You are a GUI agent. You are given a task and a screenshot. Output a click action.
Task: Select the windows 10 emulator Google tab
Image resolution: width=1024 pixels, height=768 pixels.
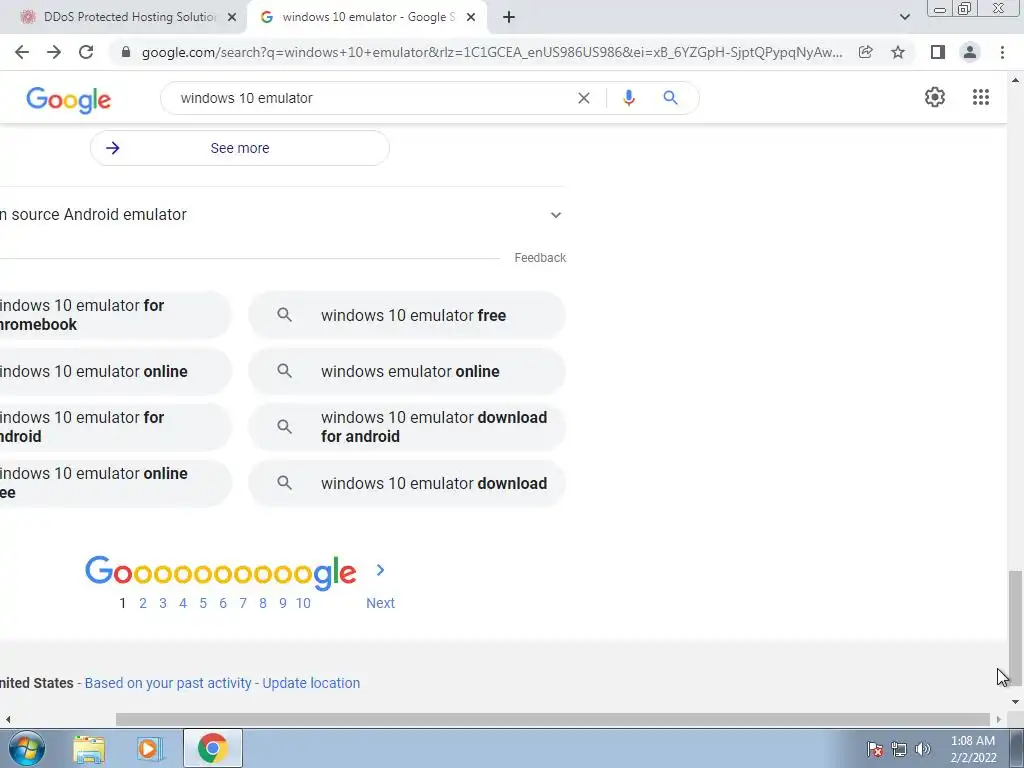pyautogui.click(x=368, y=18)
